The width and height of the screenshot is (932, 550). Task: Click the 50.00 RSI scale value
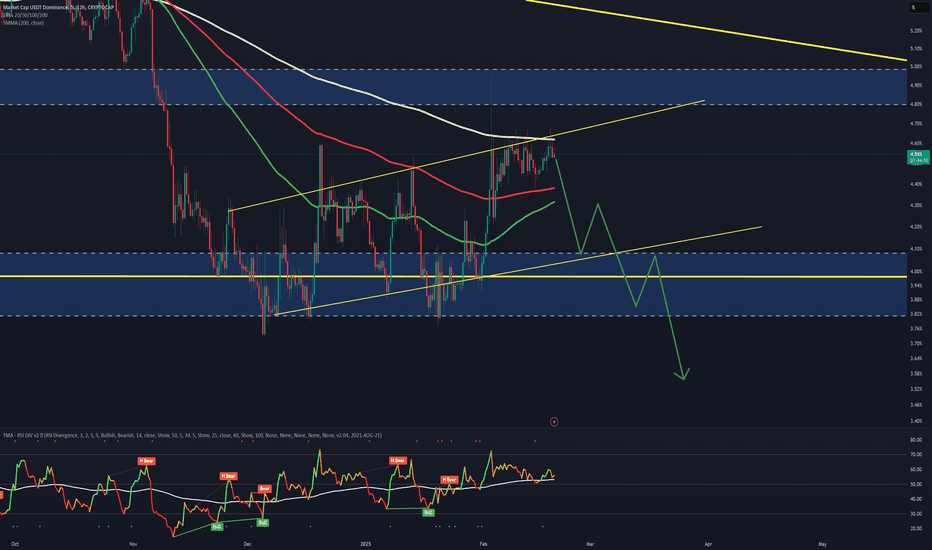coord(916,484)
